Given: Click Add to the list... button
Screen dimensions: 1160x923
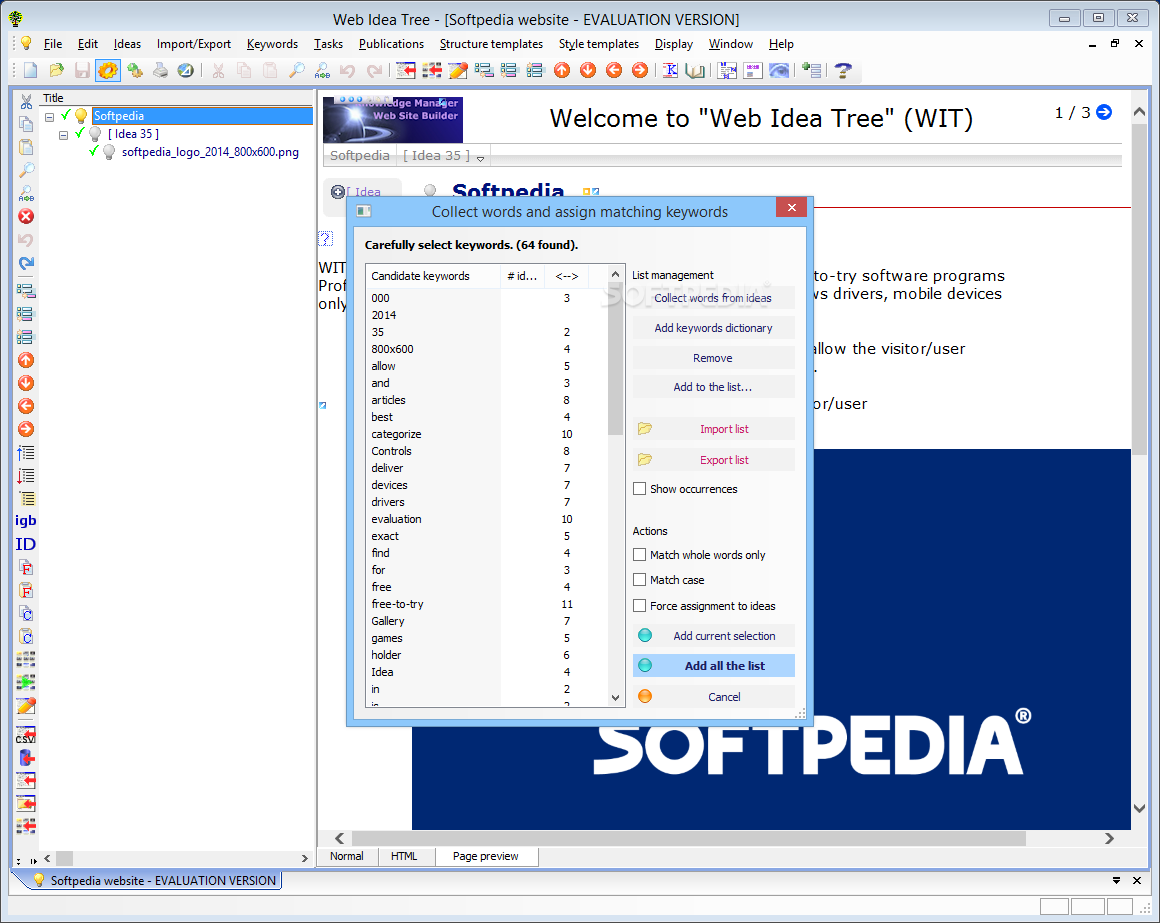Looking at the screenshot, I should 713,387.
